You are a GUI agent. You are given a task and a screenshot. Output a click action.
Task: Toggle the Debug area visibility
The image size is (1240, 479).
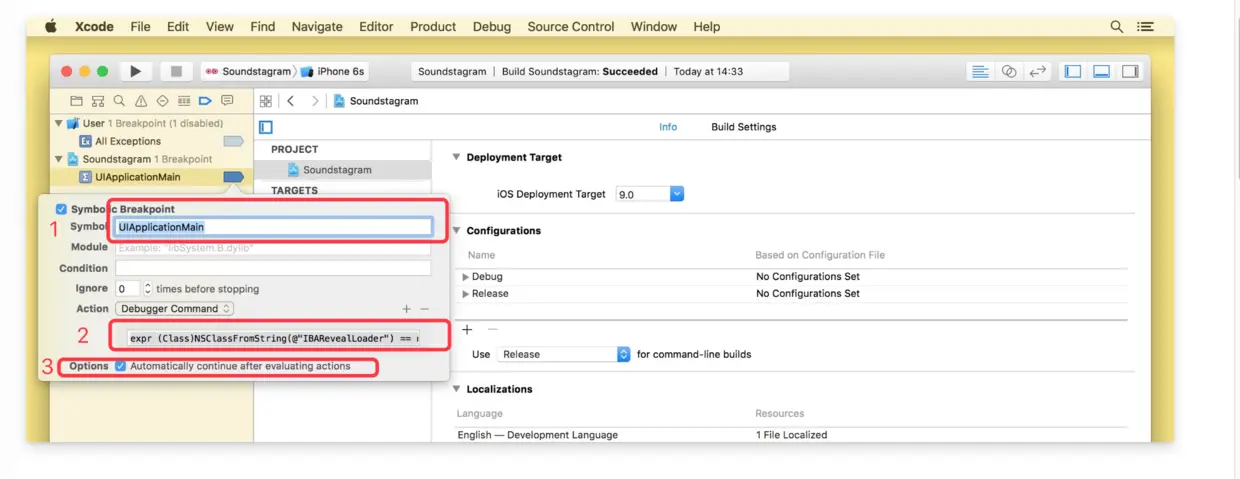coord(1101,71)
